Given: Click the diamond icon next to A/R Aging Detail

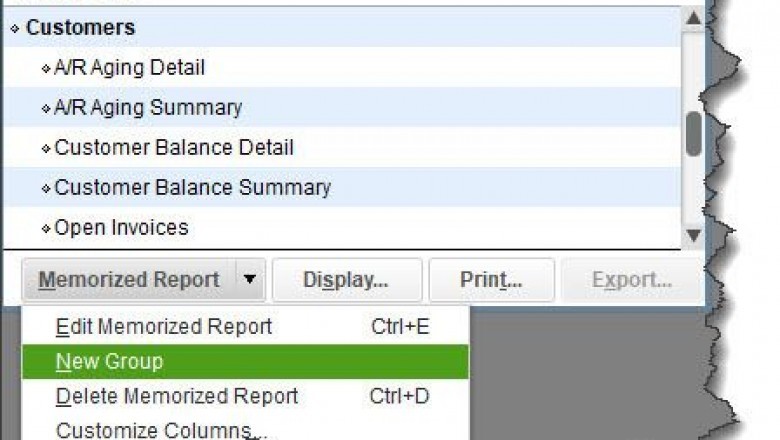Looking at the screenshot, I should tap(46, 69).
